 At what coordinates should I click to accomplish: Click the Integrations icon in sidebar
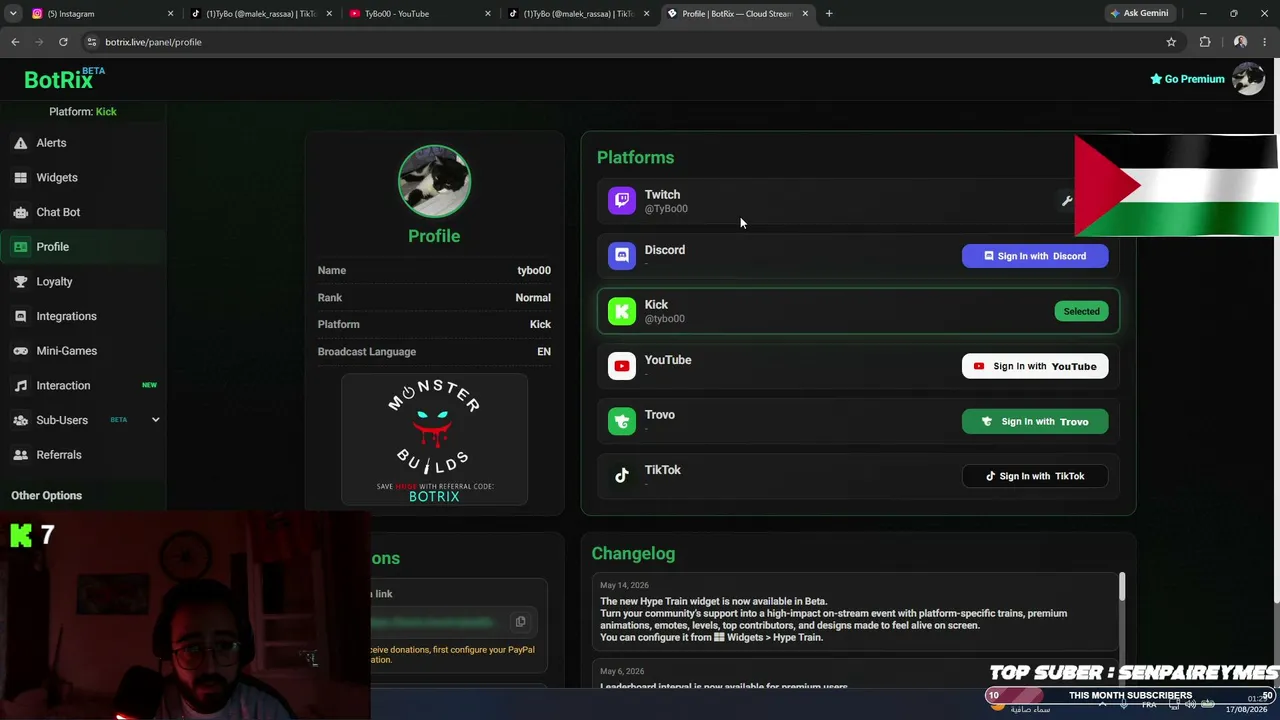(x=20, y=316)
